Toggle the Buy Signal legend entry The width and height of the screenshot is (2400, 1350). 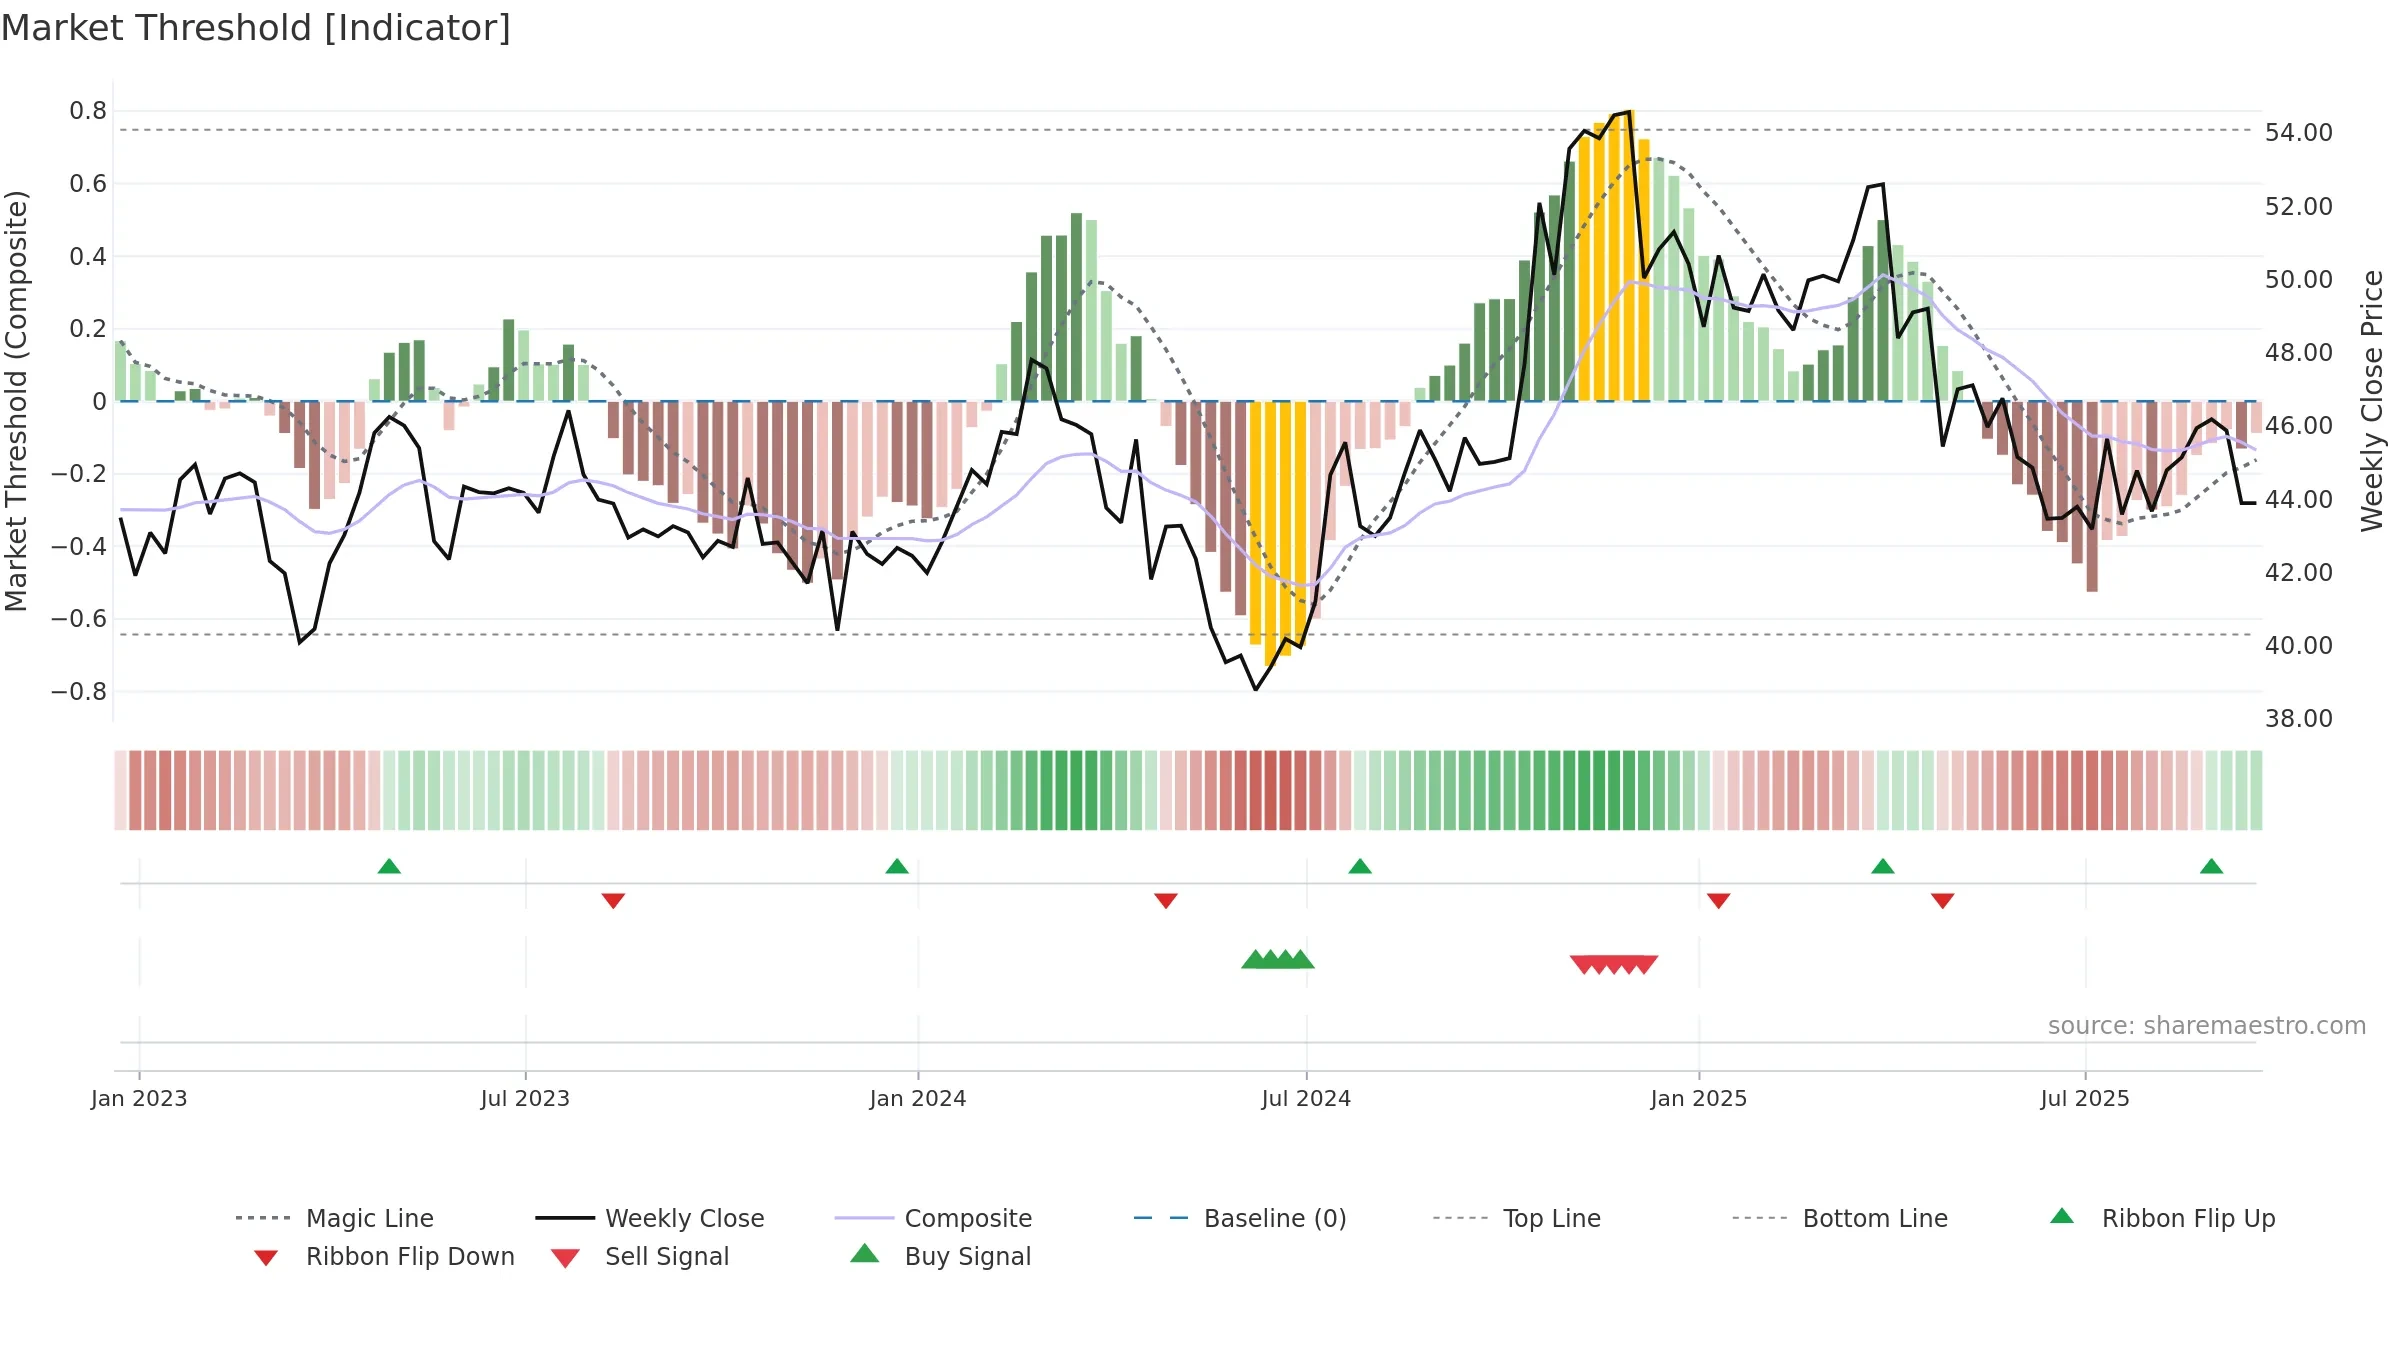940,1256
